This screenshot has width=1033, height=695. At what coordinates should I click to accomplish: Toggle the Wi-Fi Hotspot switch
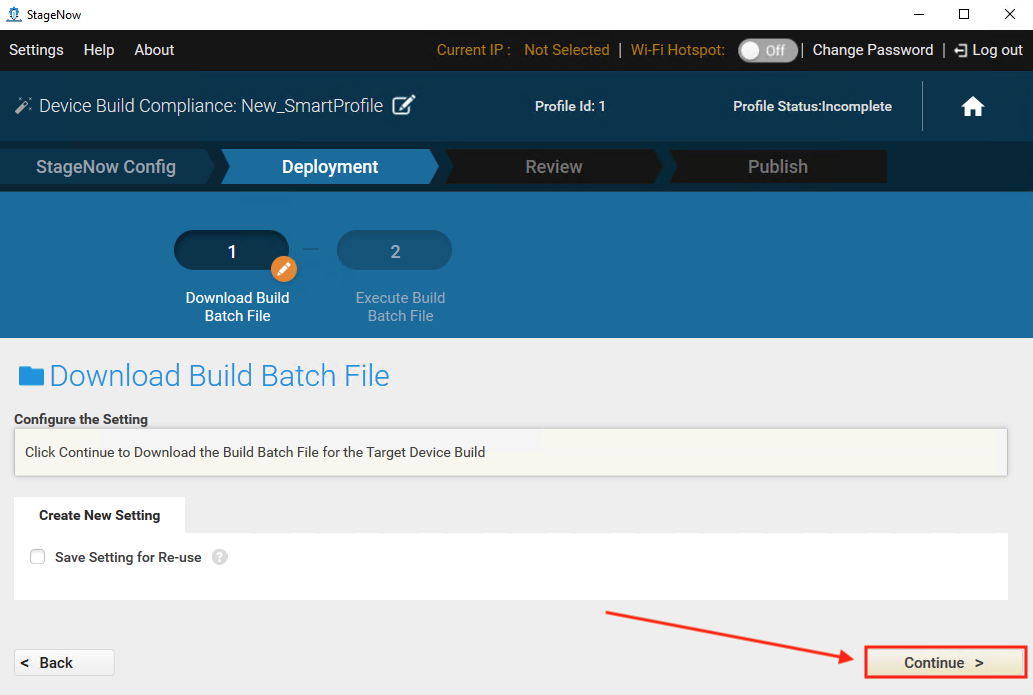767,50
